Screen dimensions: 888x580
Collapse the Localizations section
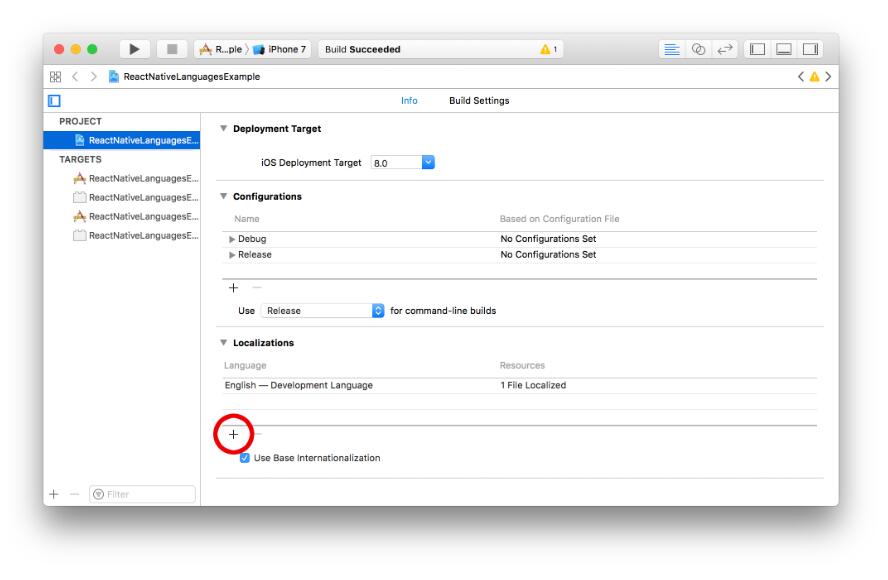[224, 343]
